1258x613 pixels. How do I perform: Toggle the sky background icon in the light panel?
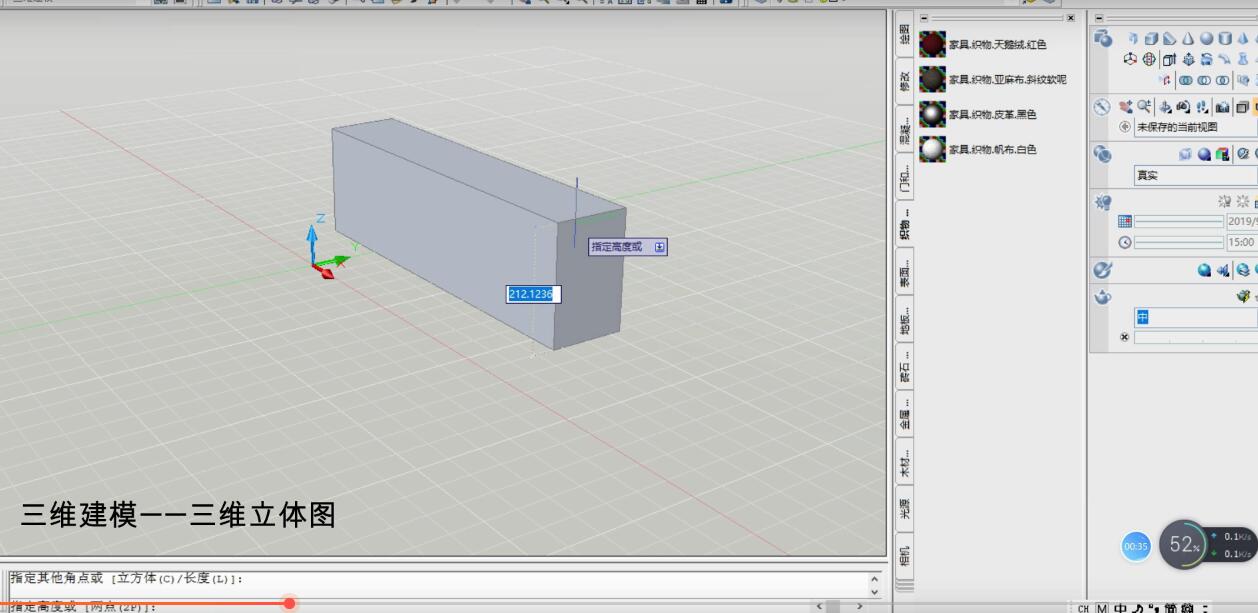click(1242, 202)
